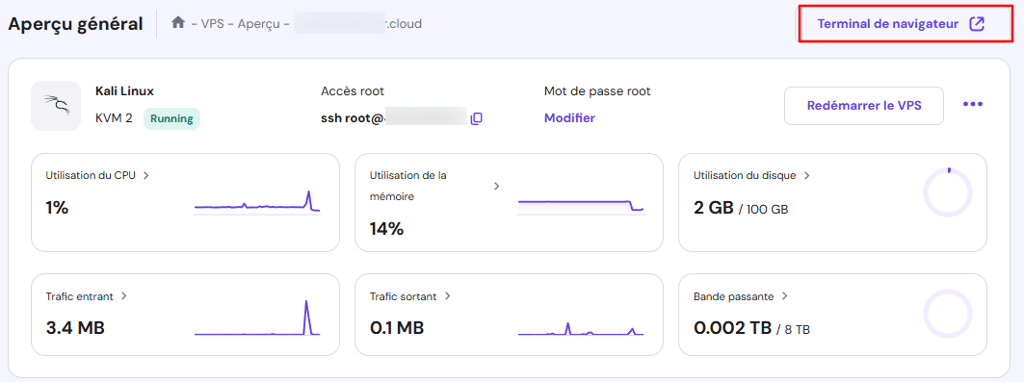Click Redémarrer le VPS button
1024x382 pixels.
(864, 106)
